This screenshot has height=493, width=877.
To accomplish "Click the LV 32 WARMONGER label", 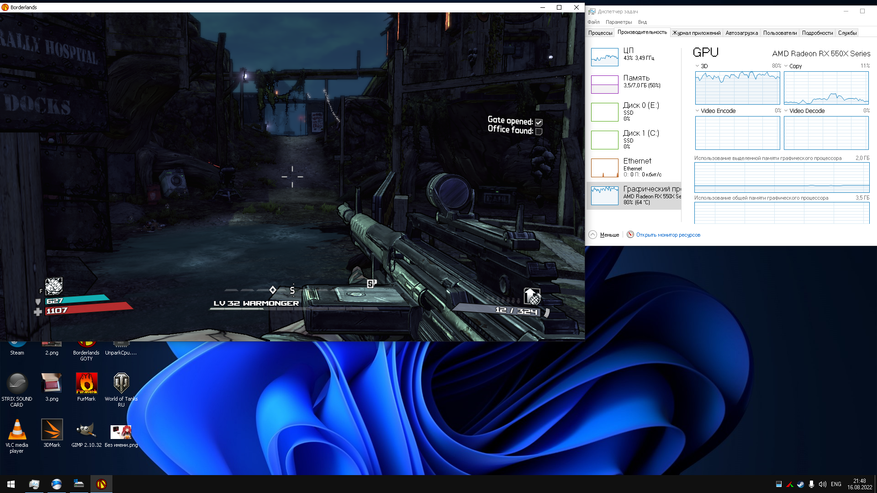I will (x=256, y=303).
